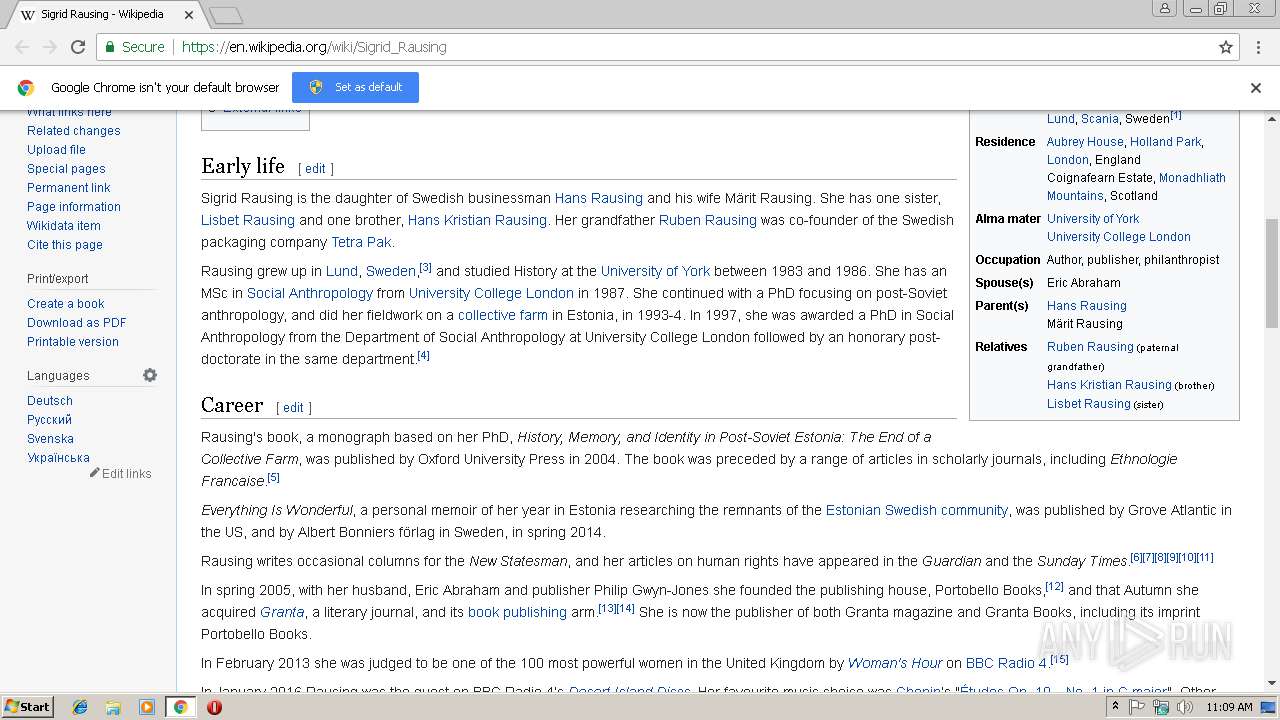Open the Tetra Pak link
Image resolution: width=1280 pixels, height=720 pixels.
(x=362, y=242)
